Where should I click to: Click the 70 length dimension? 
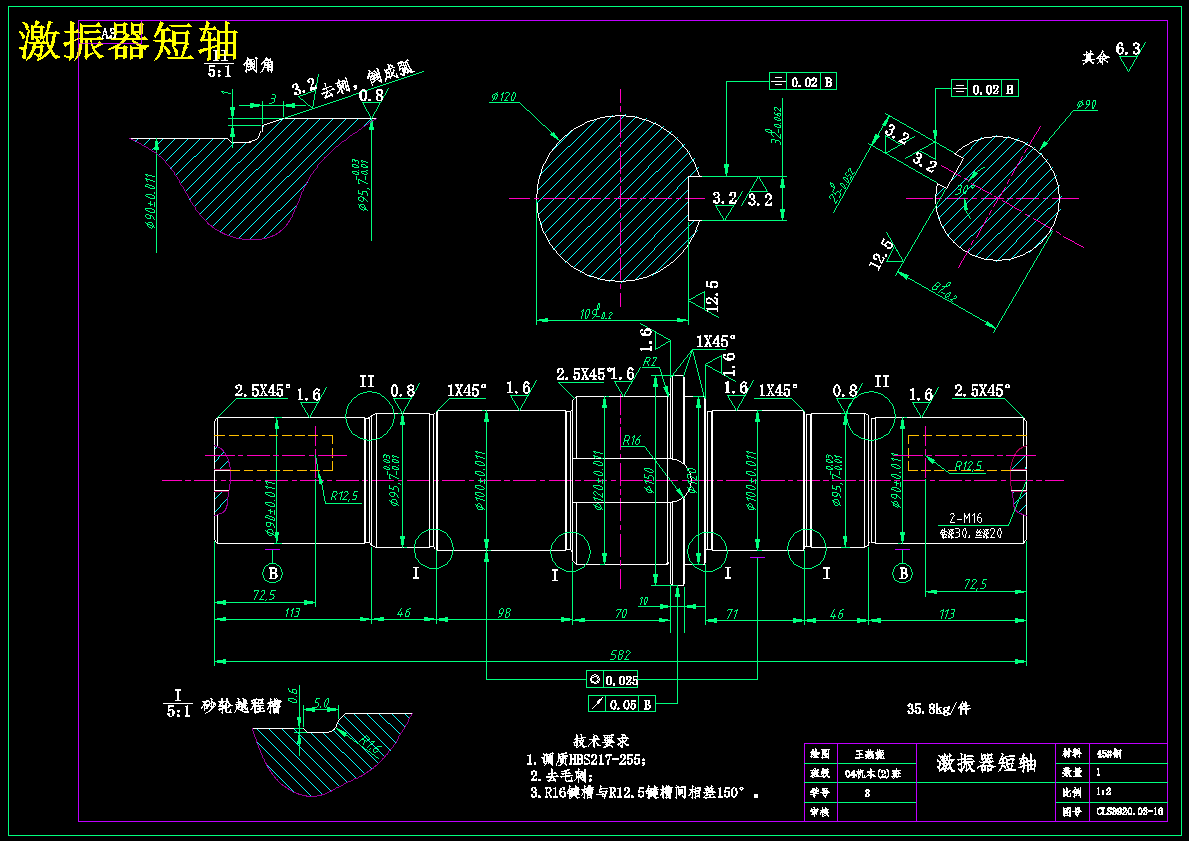coord(621,613)
